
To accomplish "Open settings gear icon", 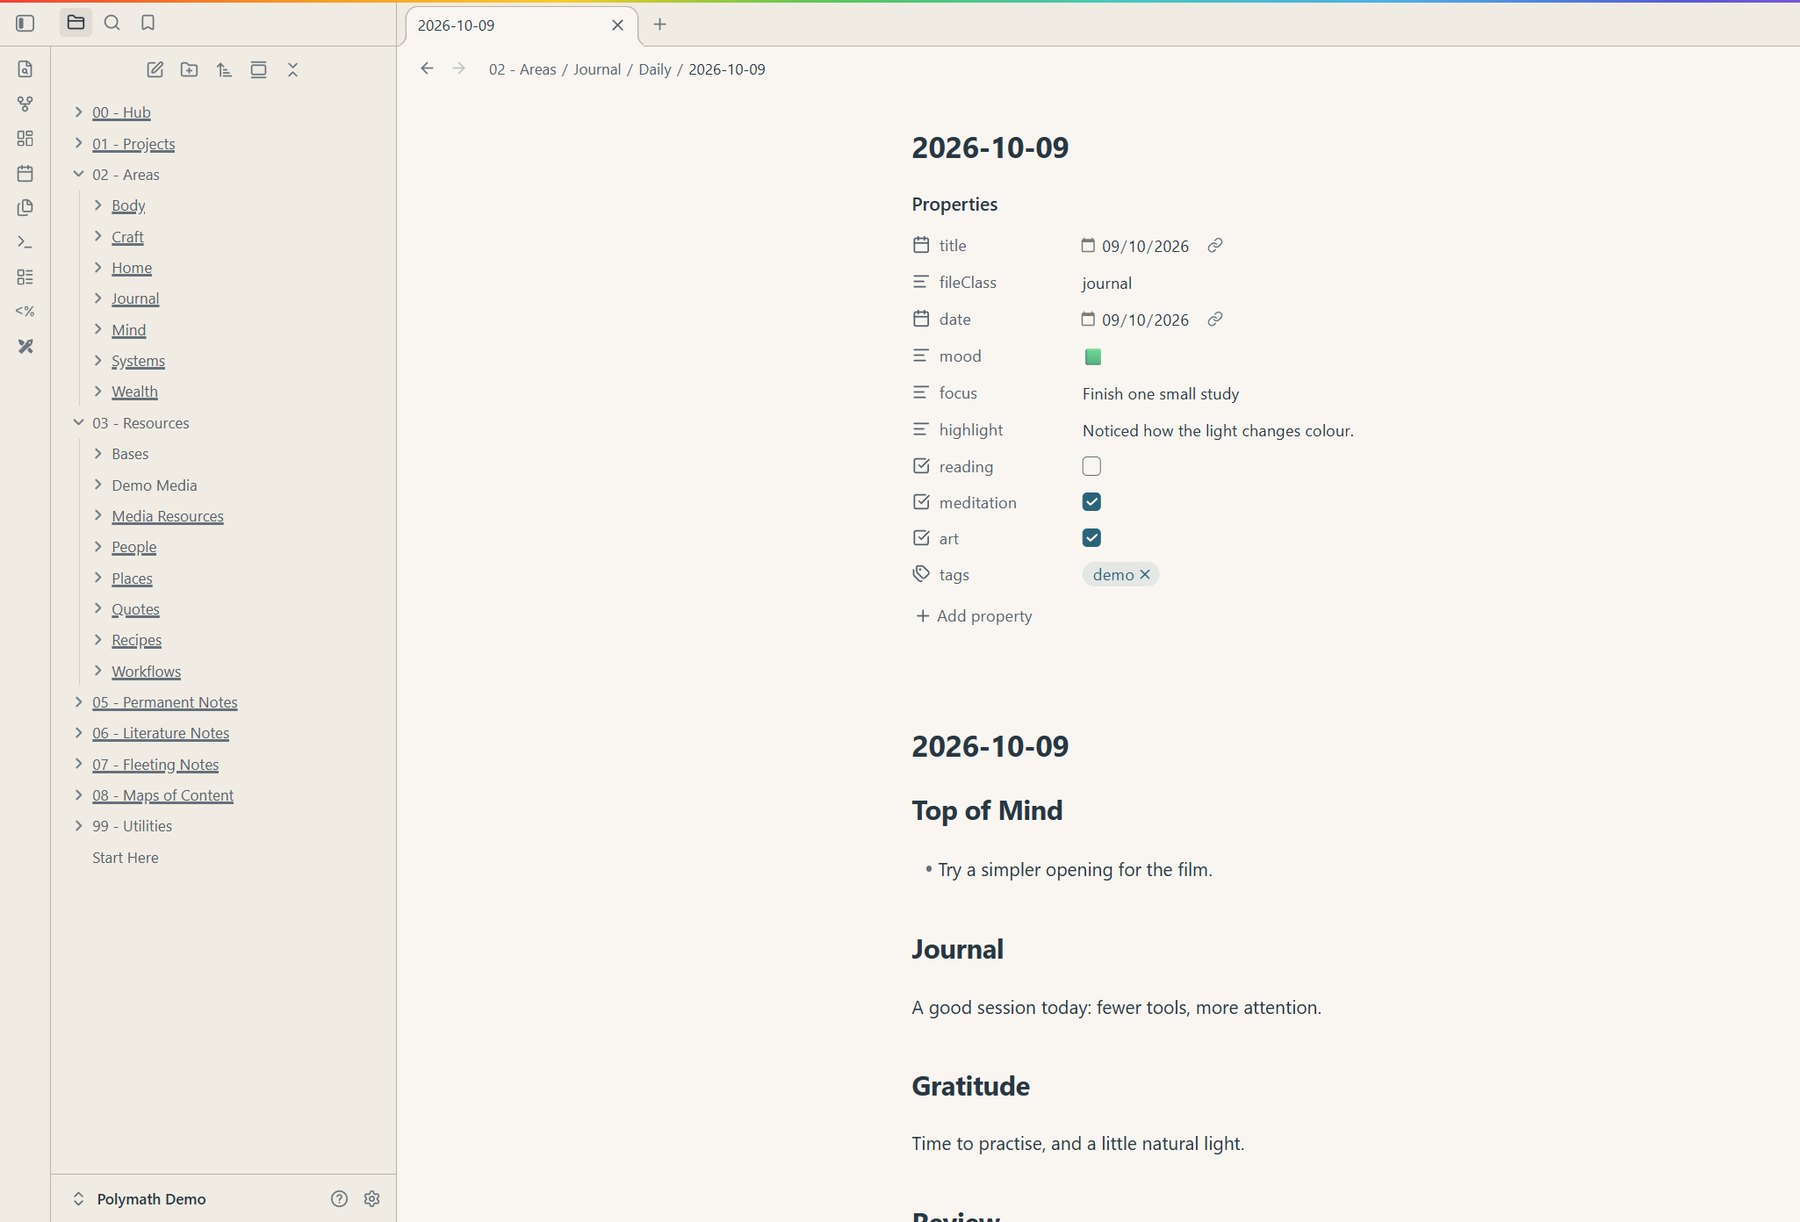I will pyautogui.click(x=372, y=1199).
